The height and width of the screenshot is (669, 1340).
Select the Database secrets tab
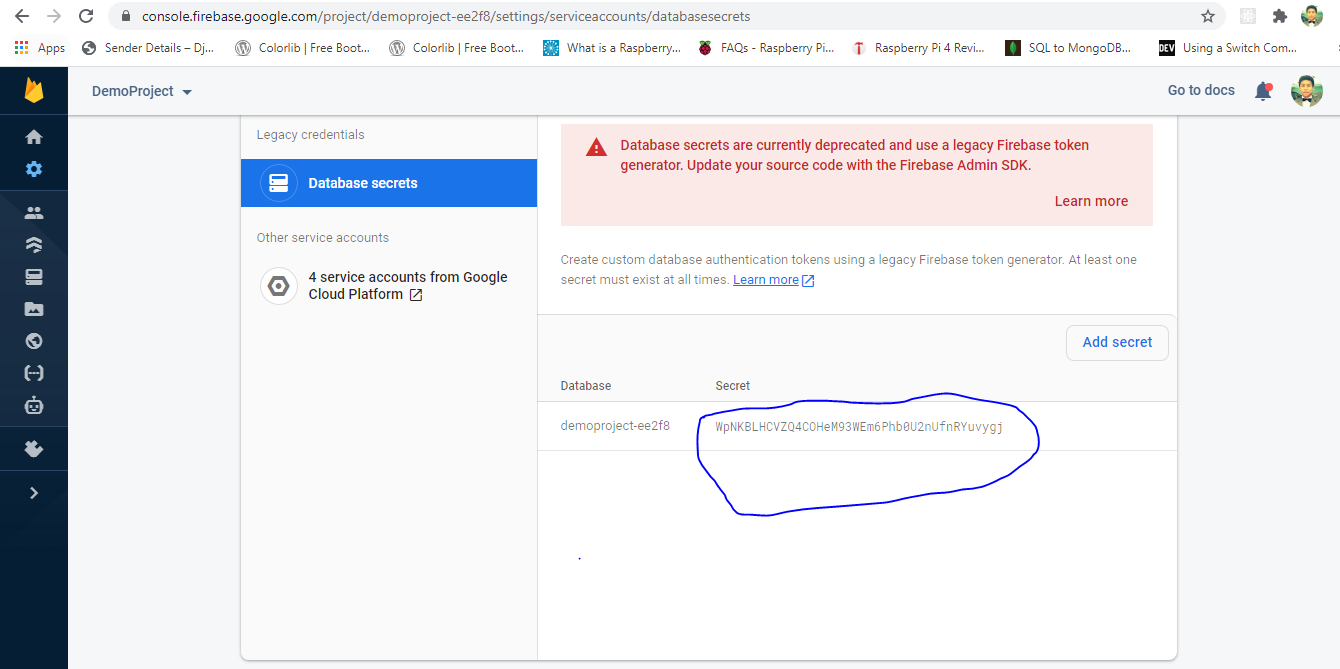pos(388,183)
